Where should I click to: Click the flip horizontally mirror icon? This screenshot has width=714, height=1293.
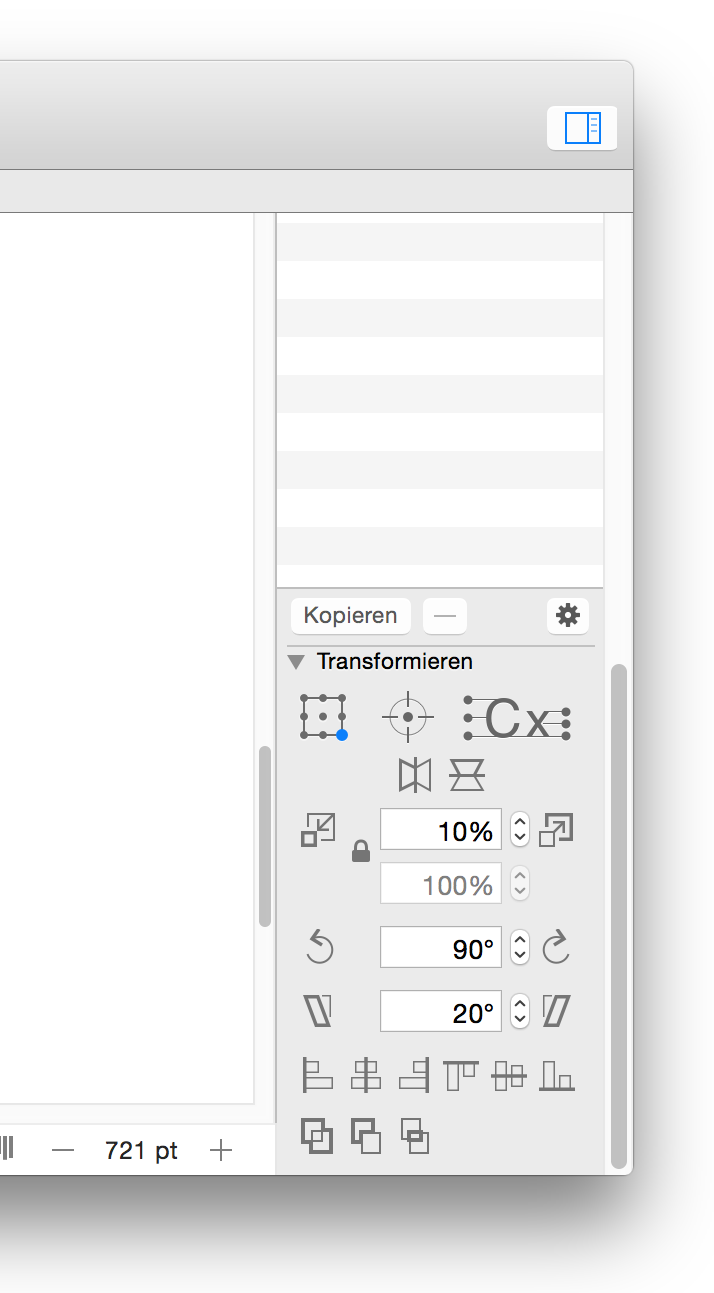pos(415,774)
